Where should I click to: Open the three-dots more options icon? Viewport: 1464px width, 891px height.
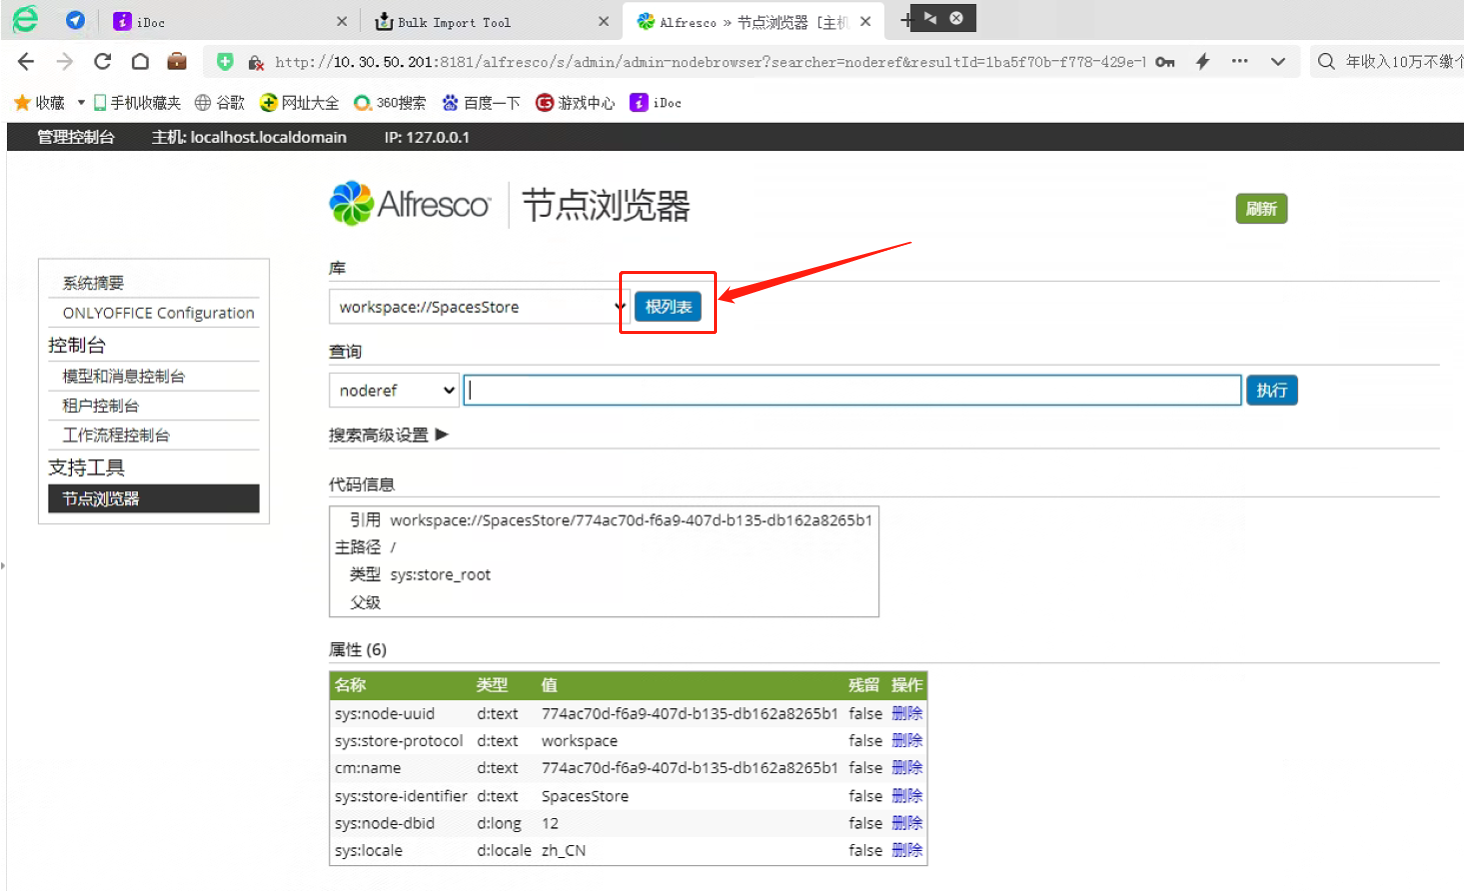point(1240,62)
